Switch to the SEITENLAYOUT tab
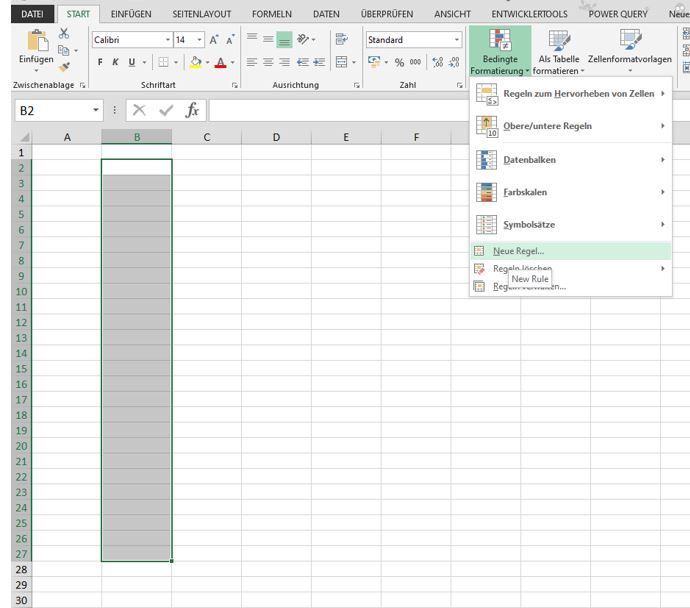The width and height of the screenshot is (690, 608). point(202,14)
